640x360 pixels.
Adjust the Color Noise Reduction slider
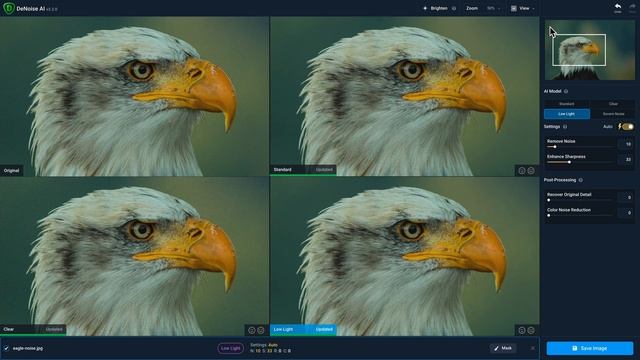549,216
